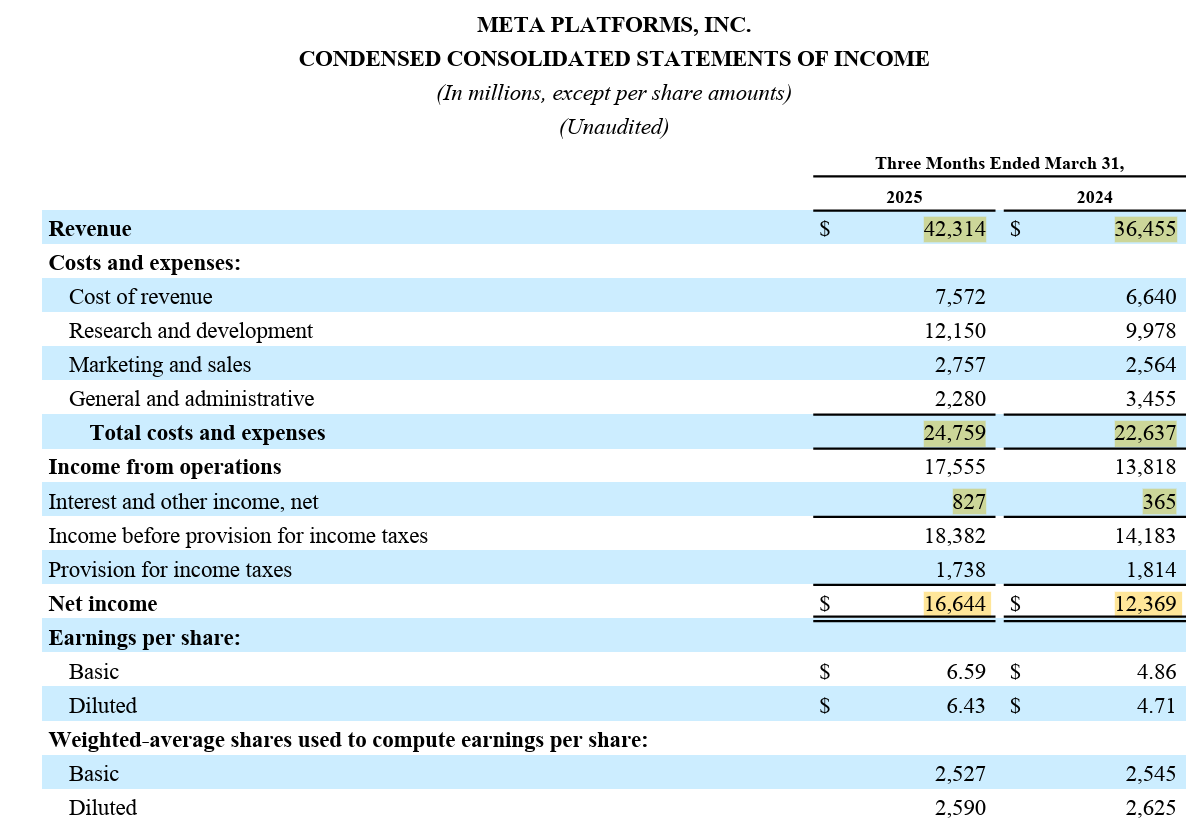Click 'Three Months Ended March 31,' header
The width and height of the screenshot is (1195, 827).
click(999, 163)
